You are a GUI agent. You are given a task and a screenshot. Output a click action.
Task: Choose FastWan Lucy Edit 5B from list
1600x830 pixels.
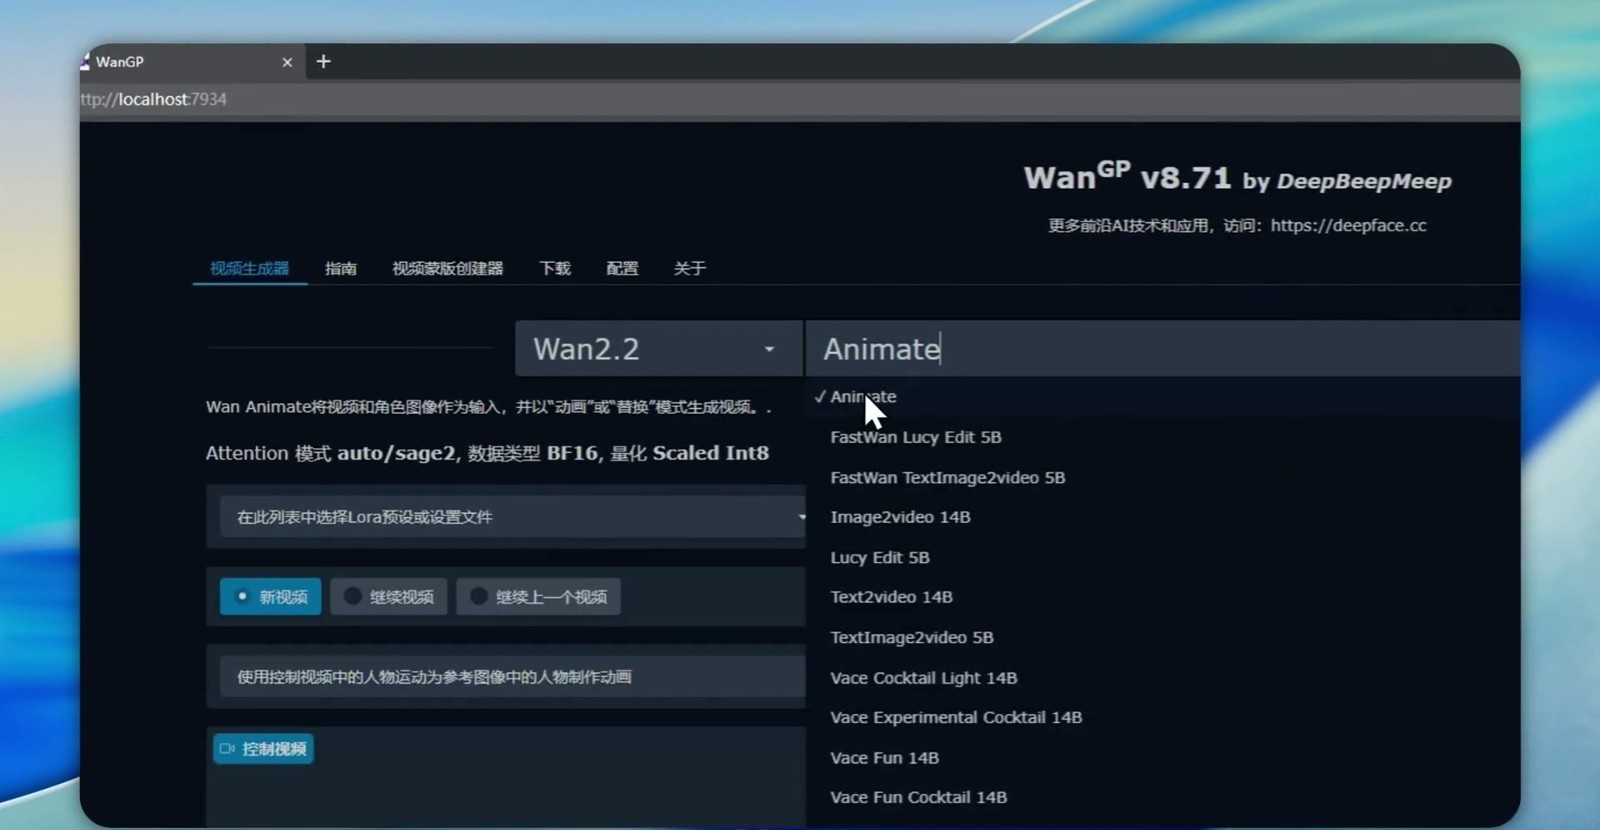coord(915,437)
